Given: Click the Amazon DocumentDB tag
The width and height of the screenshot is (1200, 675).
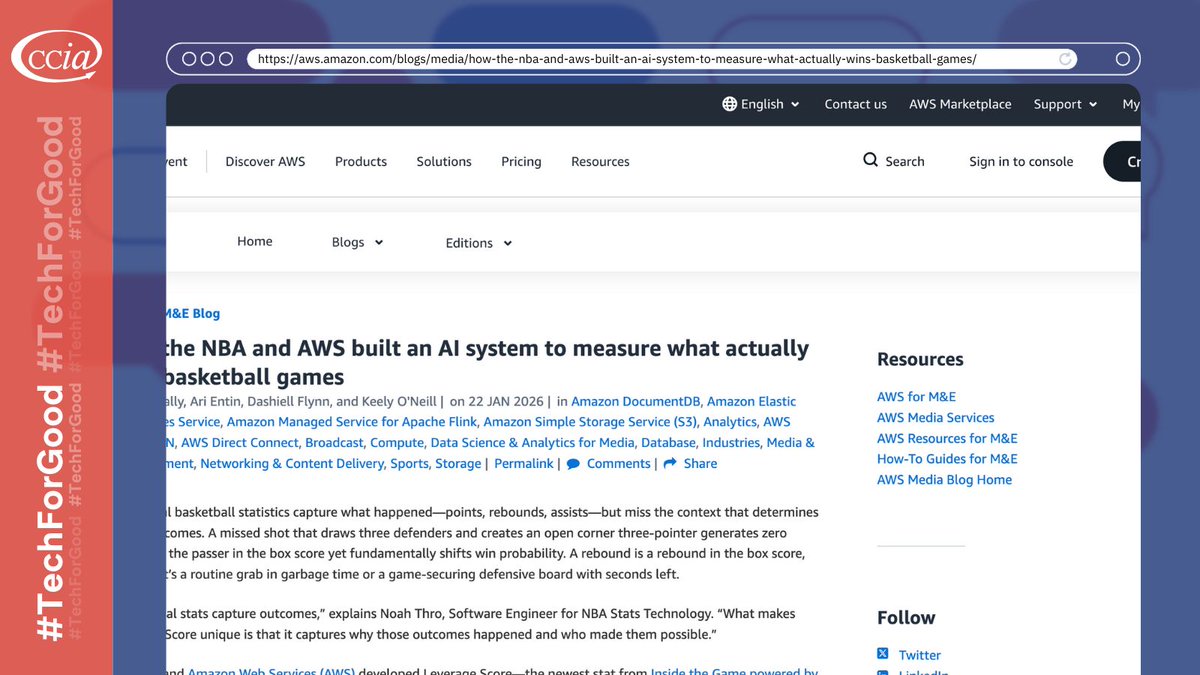Looking at the screenshot, I should tap(635, 401).
